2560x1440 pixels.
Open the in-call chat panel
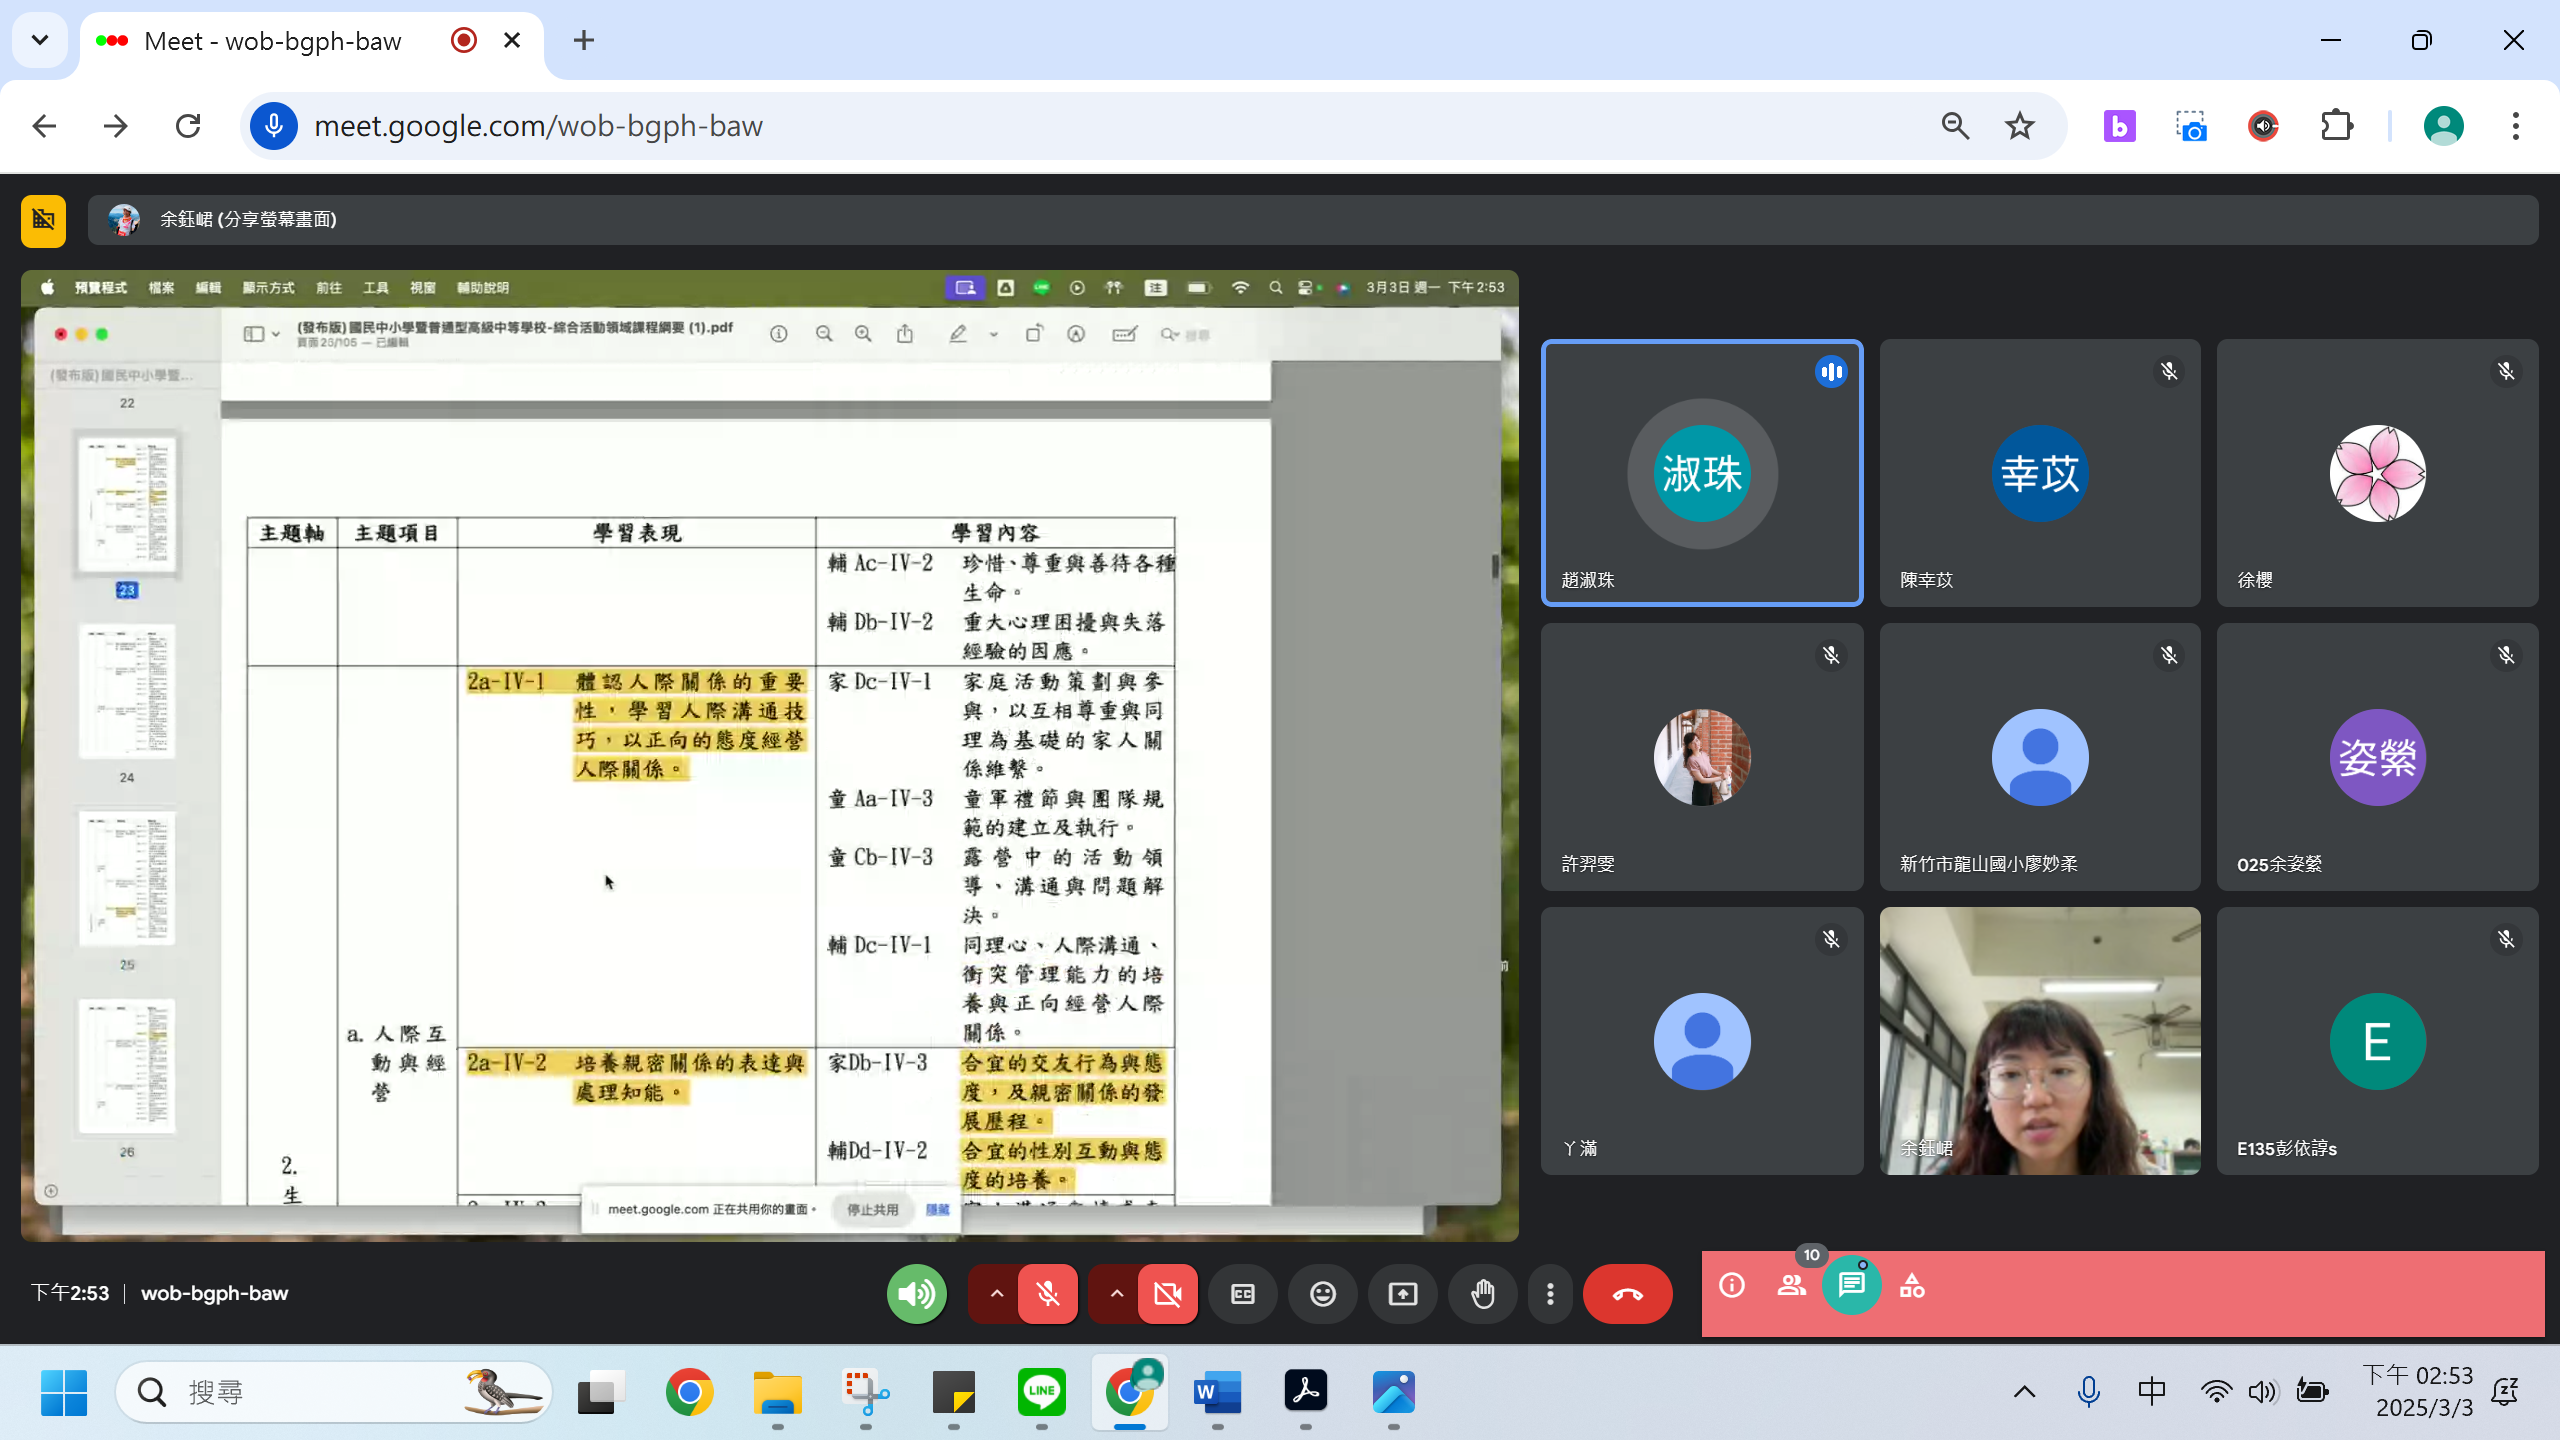pyautogui.click(x=1851, y=1285)
